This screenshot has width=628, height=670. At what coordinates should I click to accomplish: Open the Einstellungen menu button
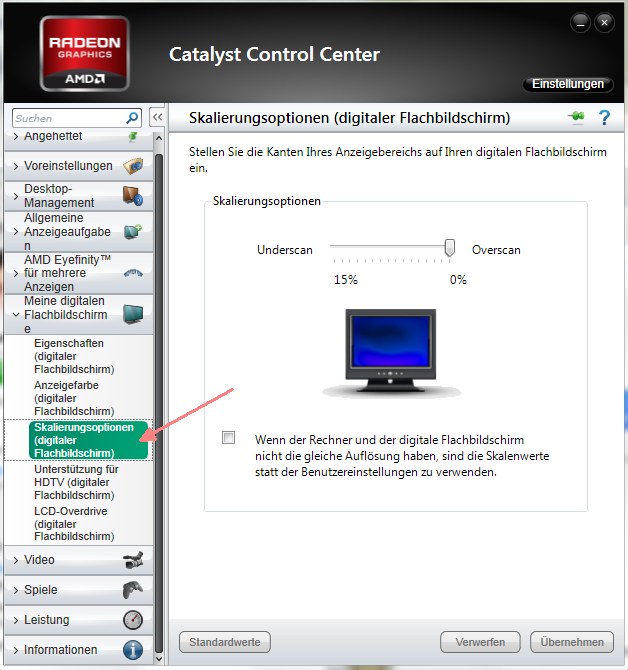(x=568, y=84)
